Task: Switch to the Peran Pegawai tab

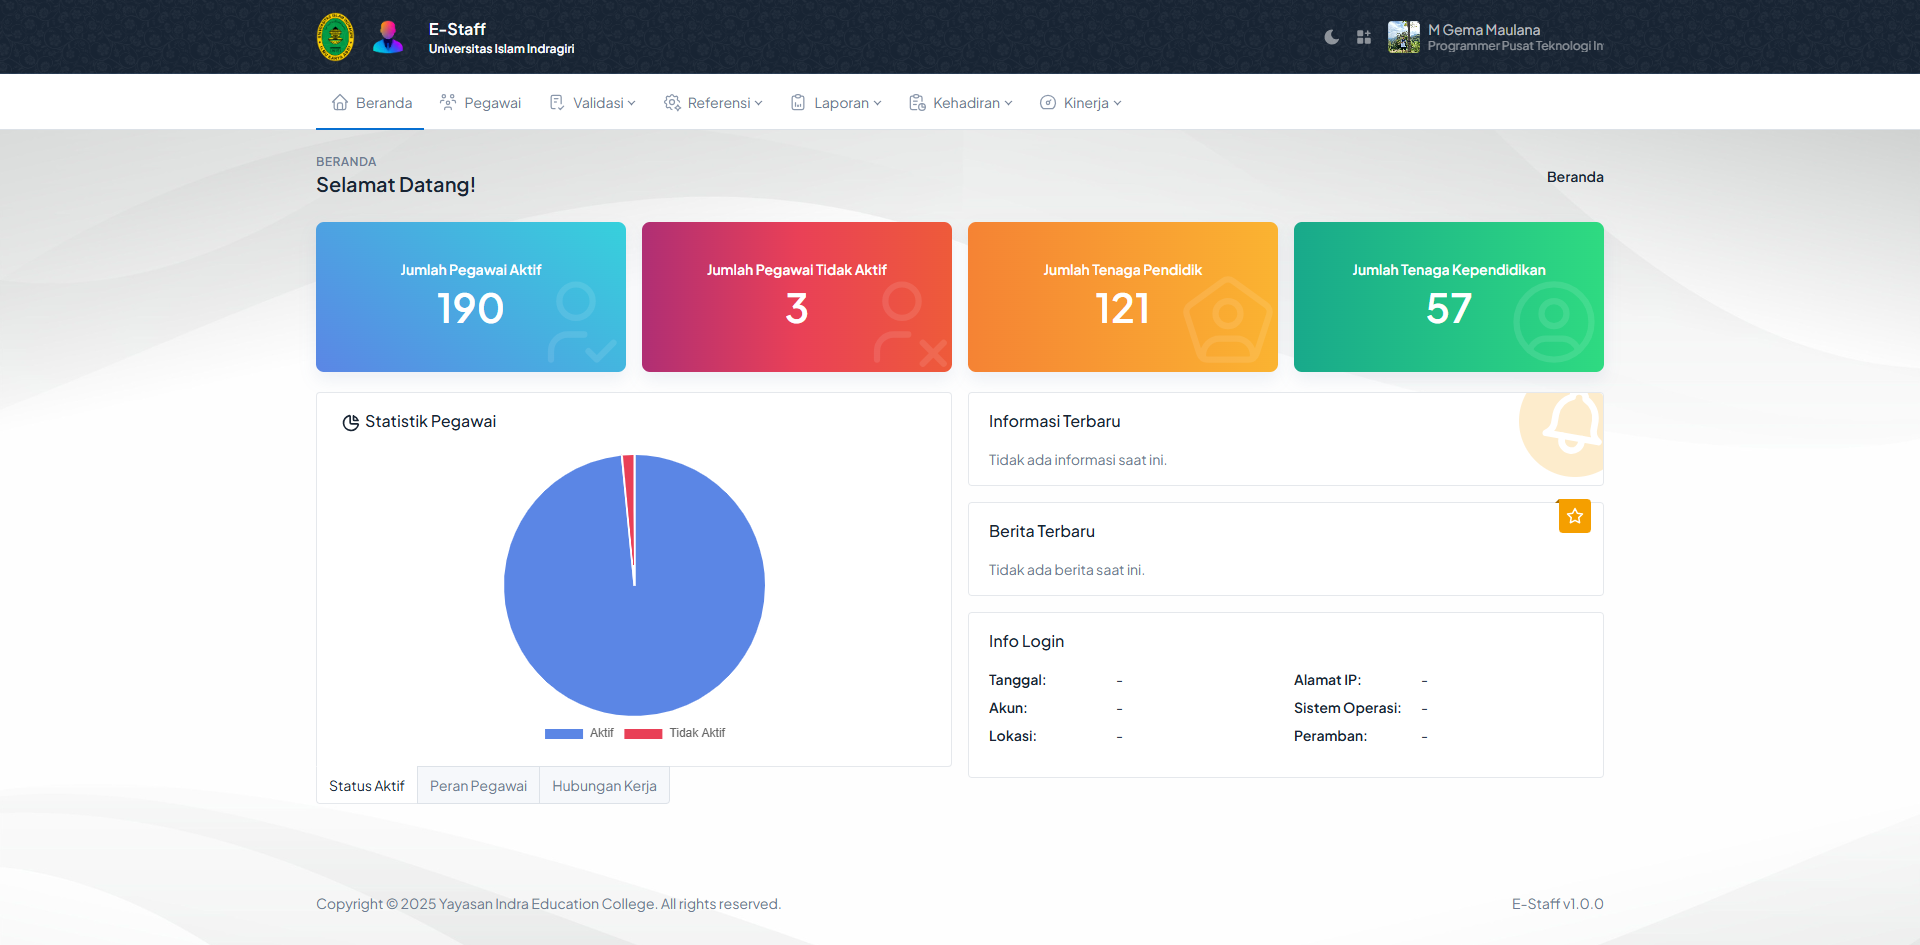Action: (478, 786)
